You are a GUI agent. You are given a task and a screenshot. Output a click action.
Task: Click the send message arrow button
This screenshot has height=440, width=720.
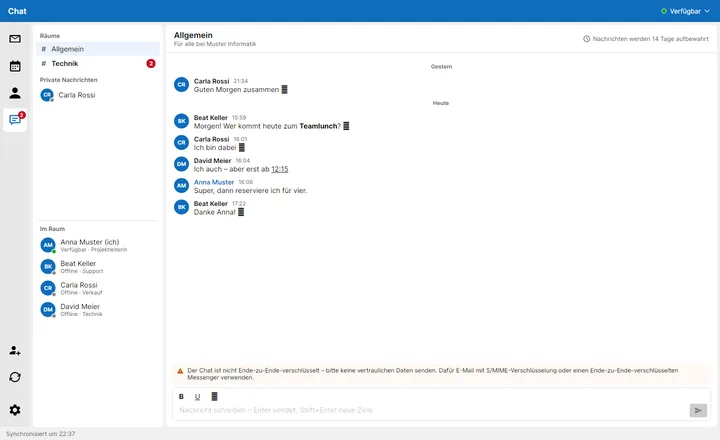(698, 410)
